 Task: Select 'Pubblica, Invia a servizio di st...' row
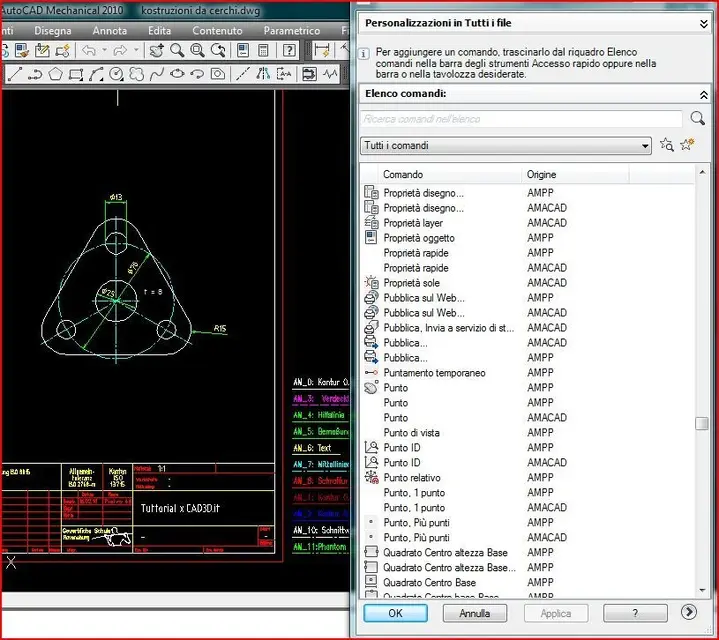tap(527, 328)
